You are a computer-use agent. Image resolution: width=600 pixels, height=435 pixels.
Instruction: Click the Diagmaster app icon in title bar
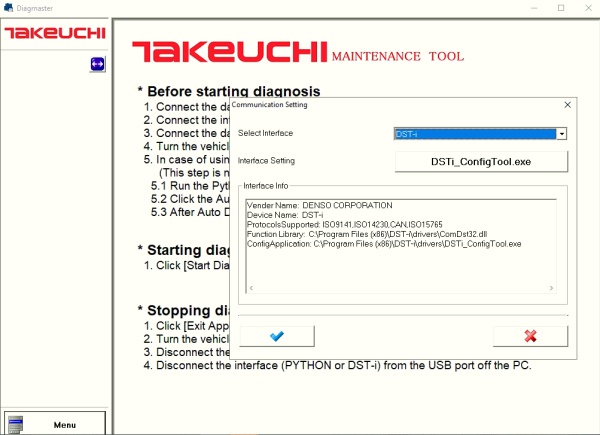coord(8,8)
